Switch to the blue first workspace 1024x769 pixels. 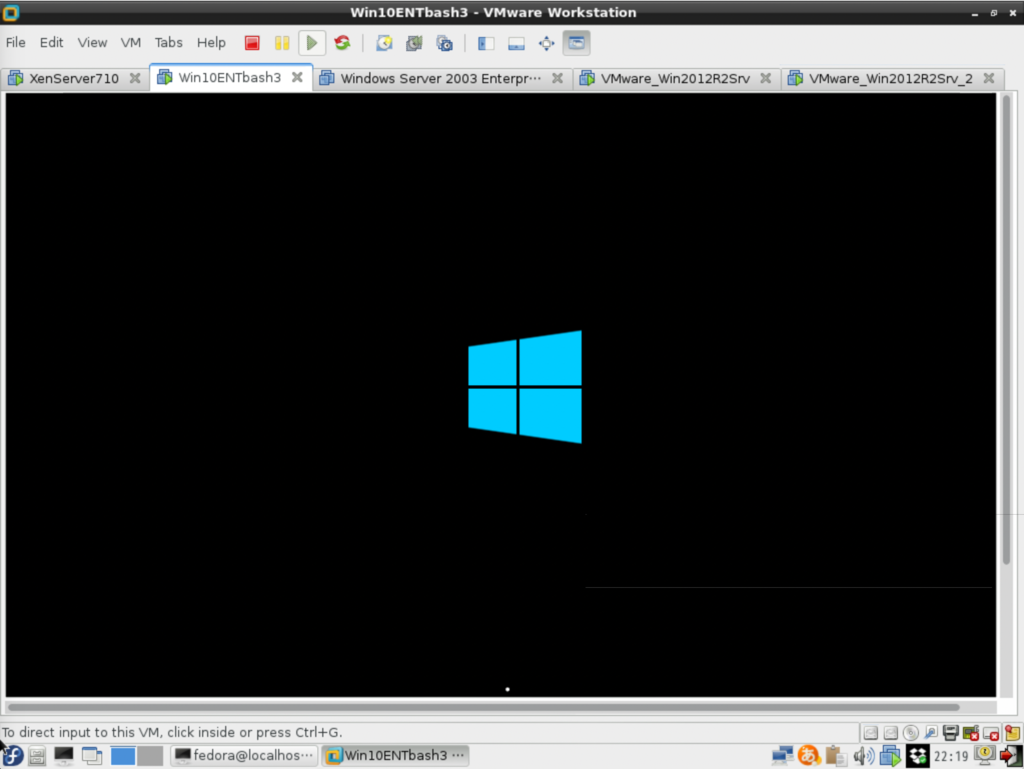[123, 755]
